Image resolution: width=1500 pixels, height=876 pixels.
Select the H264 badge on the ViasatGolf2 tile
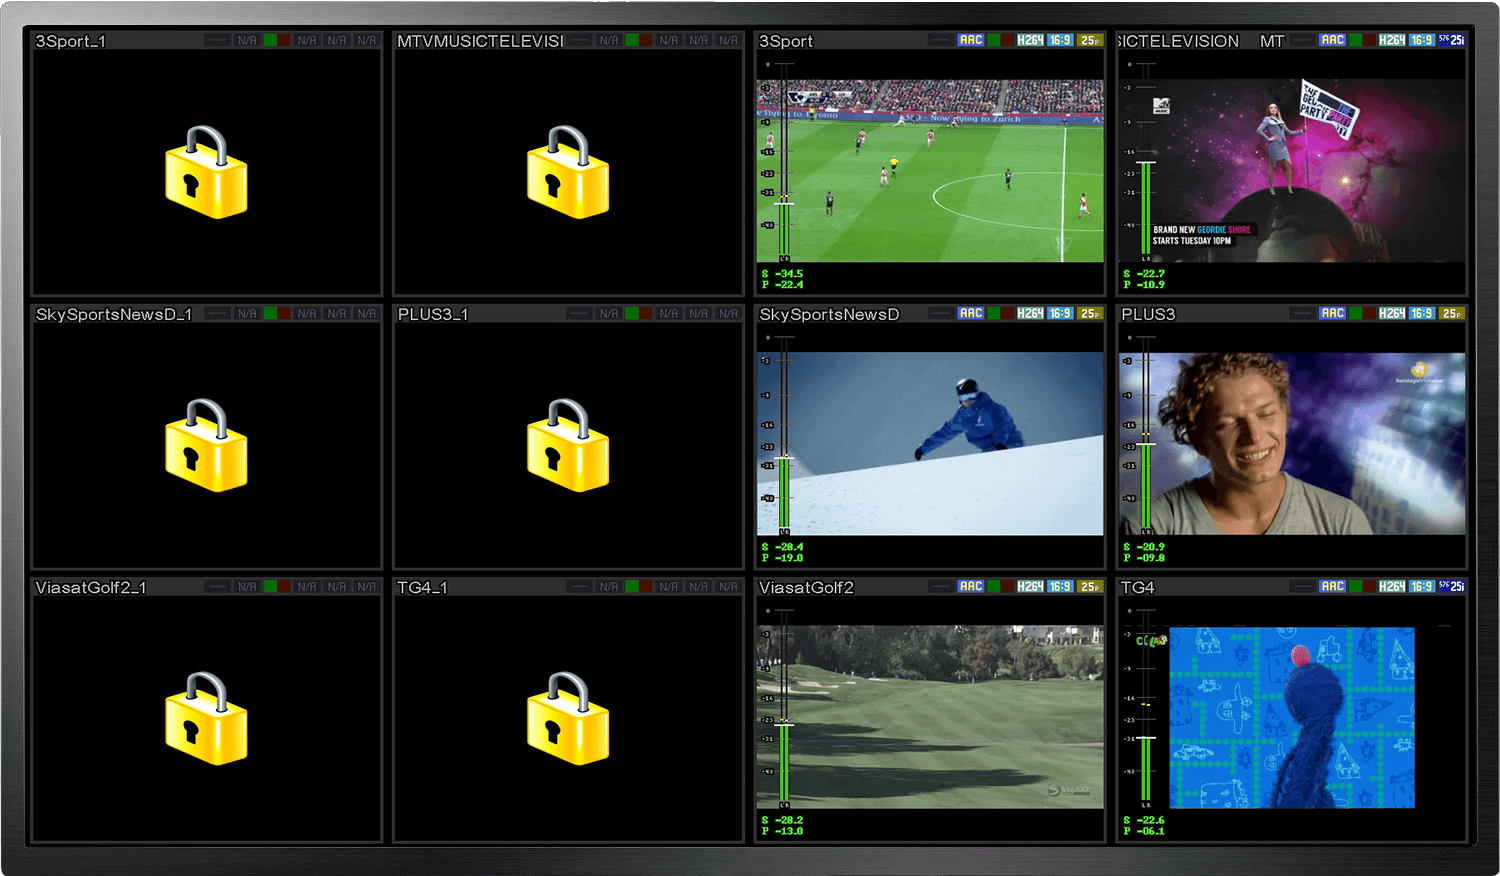pyautogui.click(x=1030, y=586)
